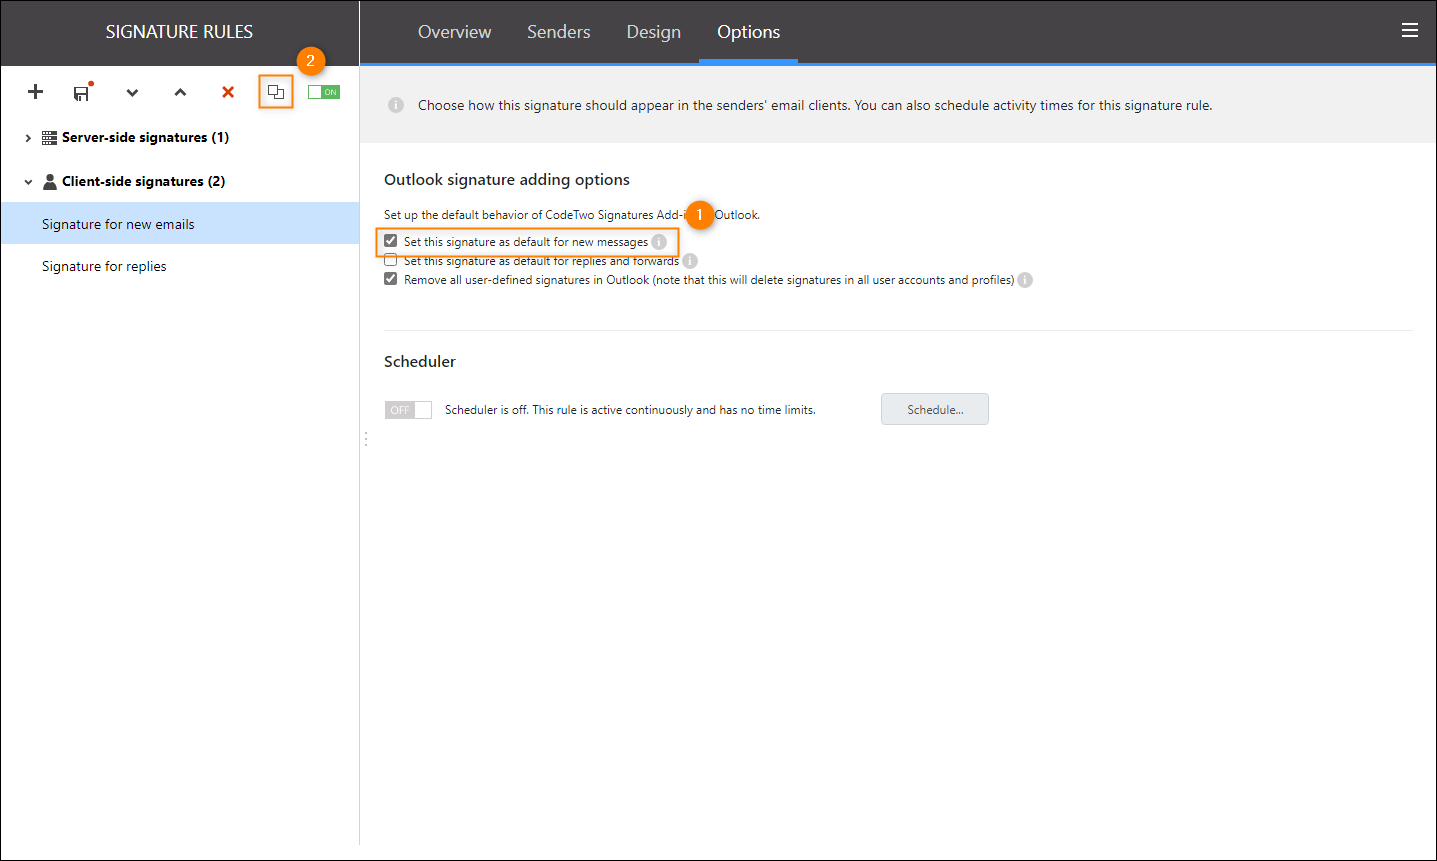The image size is (1437, 861).
Task: Expand the Server-side signatures group
Action: click(28, 137)
